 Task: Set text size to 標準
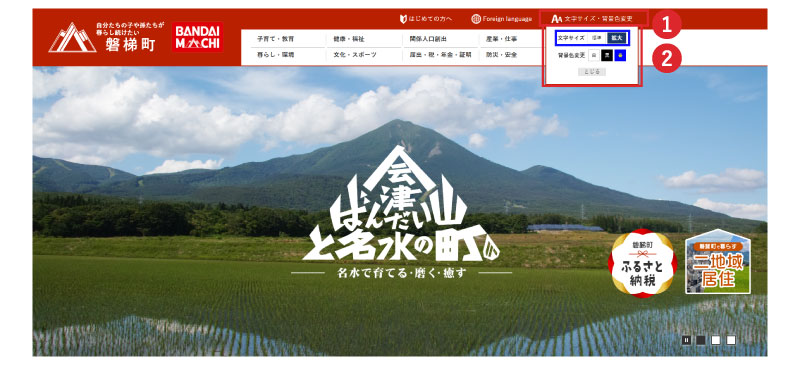[x=596, y=38]
